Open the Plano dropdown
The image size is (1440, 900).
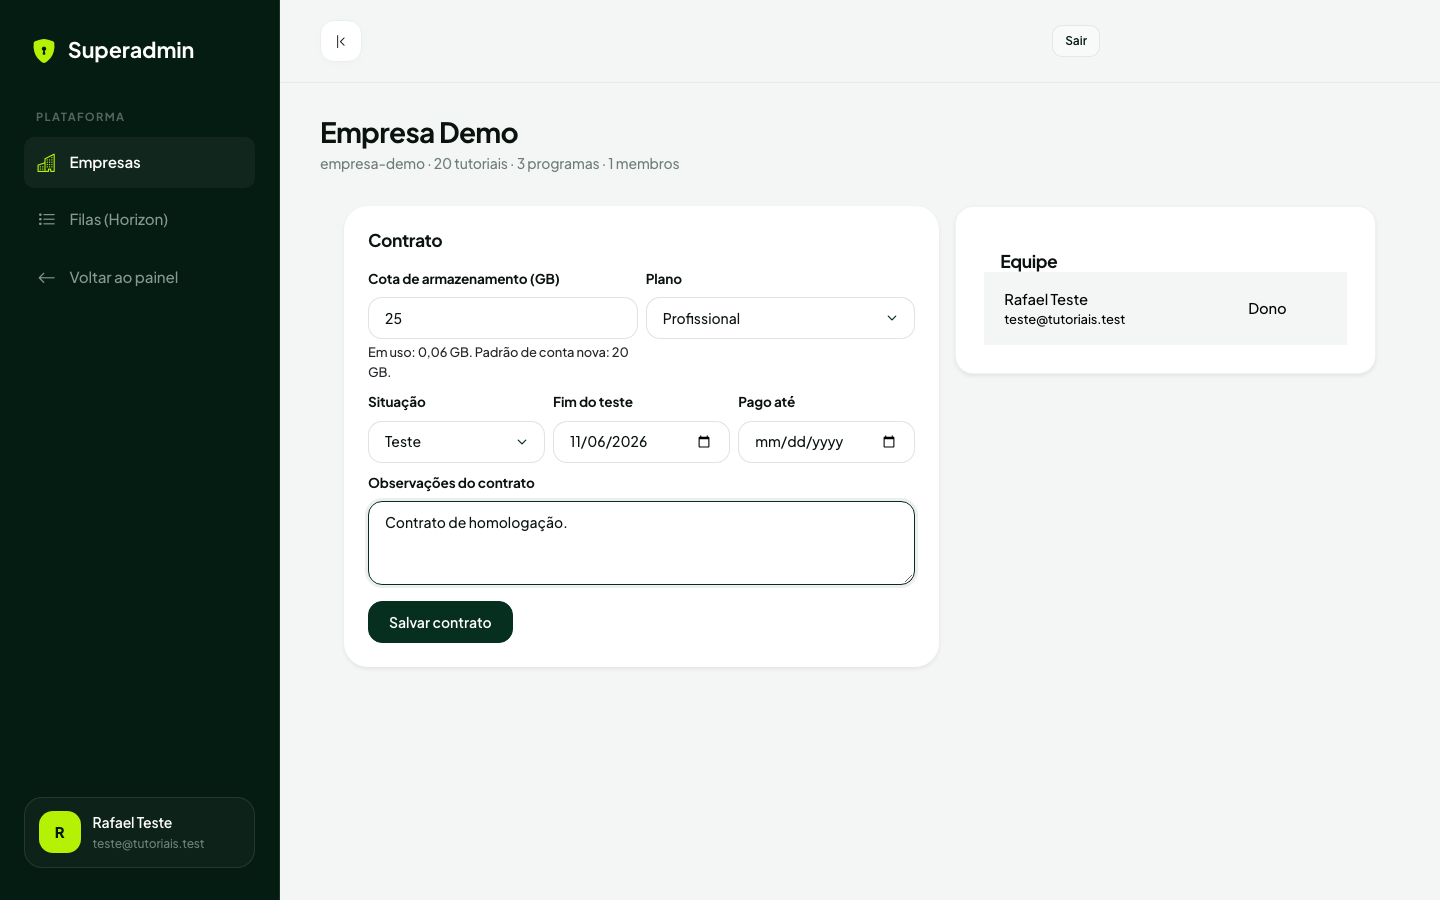pyautogui.click(x=780, y=318)
